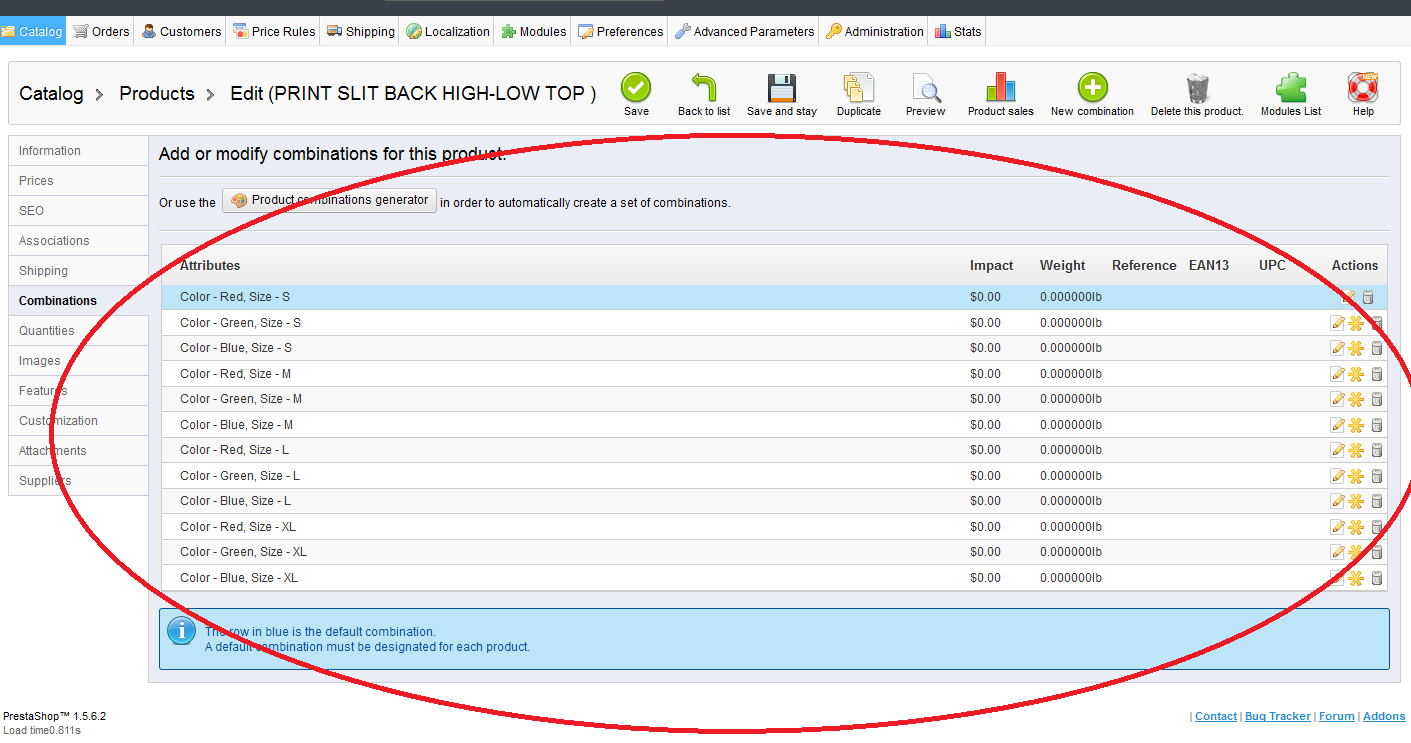
Task: Open the Addons footer link
Action: click(x=1384, y=716)
